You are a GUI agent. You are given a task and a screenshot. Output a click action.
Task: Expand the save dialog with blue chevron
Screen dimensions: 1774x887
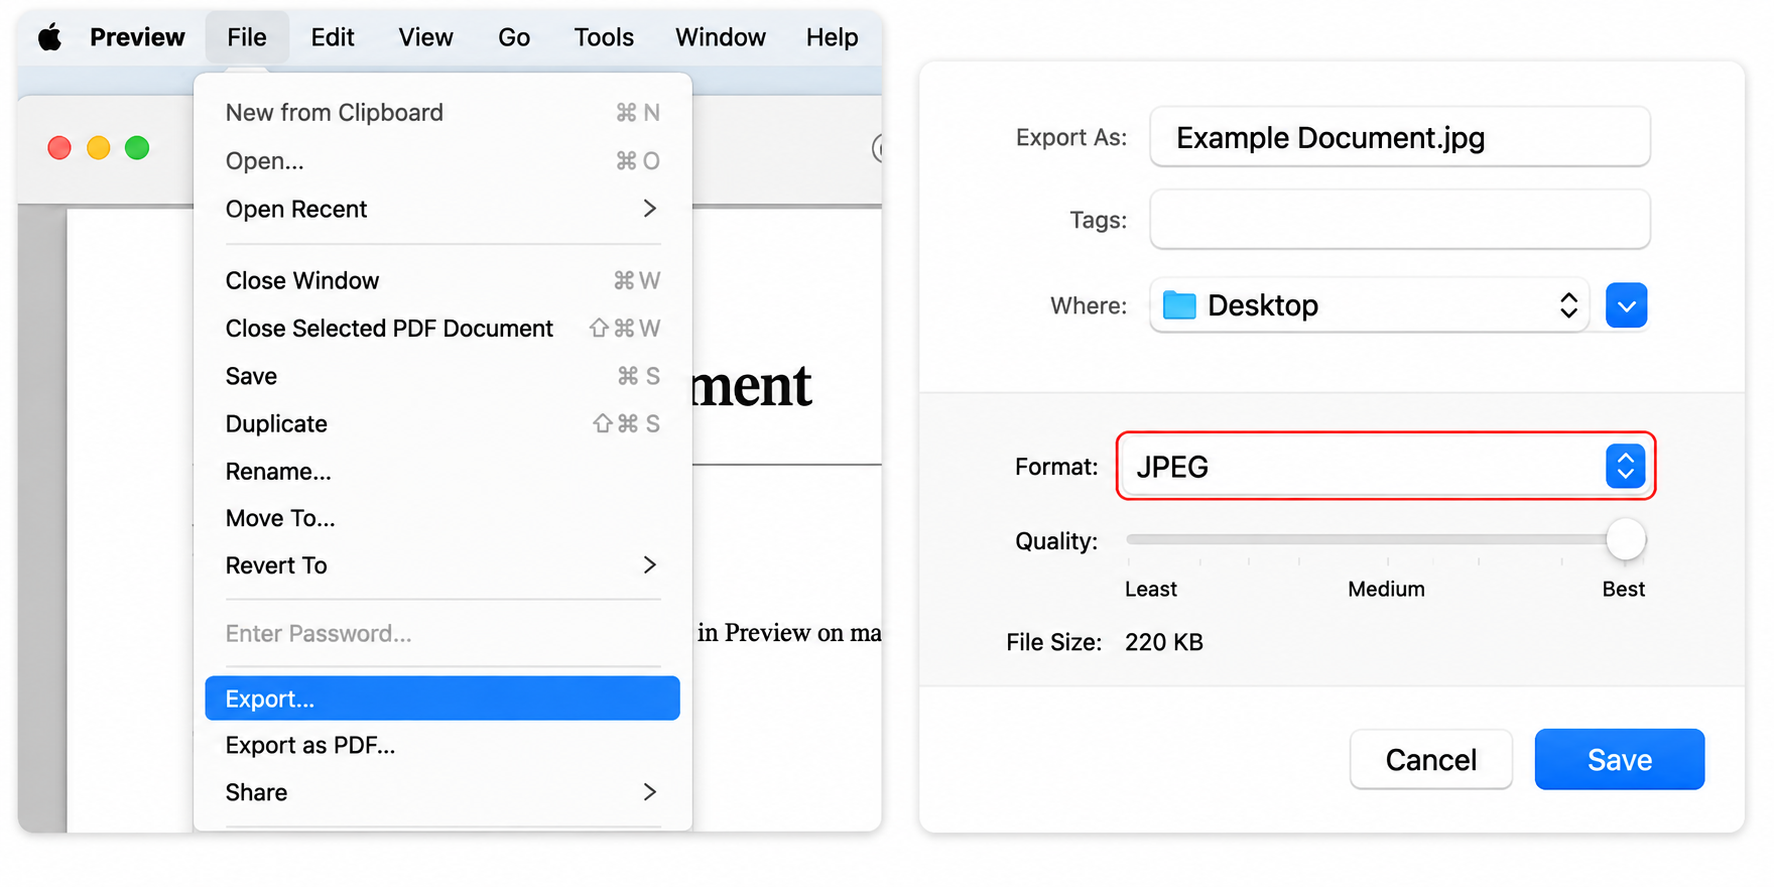[1626, 306]
